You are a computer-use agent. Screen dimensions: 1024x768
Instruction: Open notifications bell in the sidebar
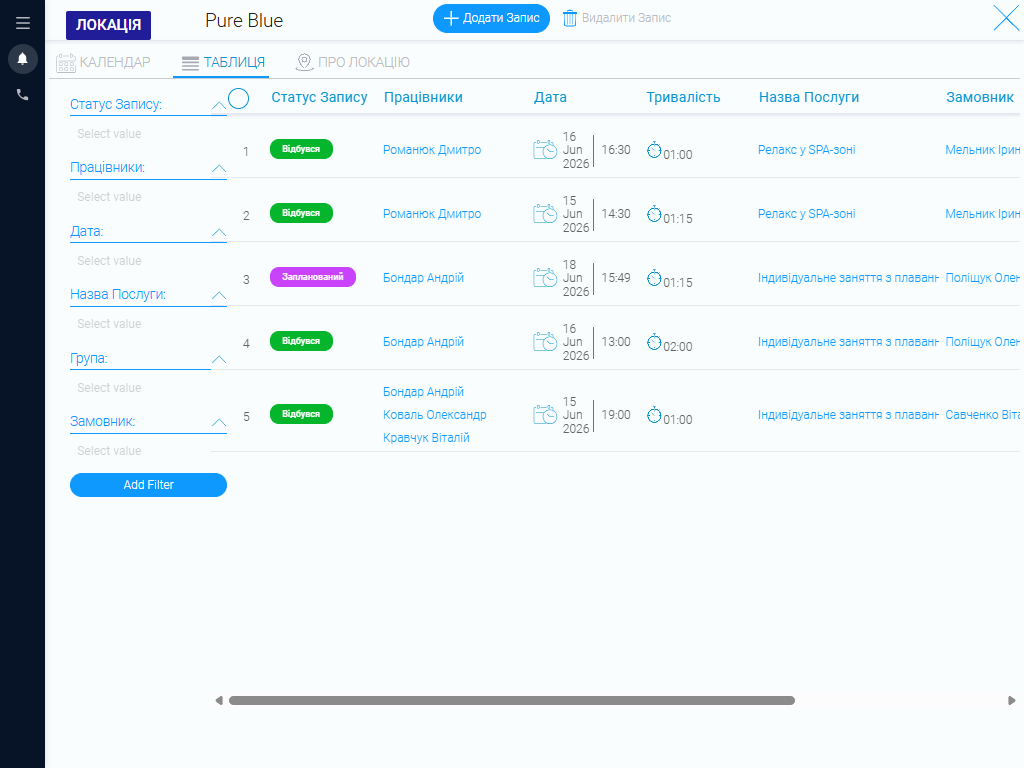click(23, 59)
